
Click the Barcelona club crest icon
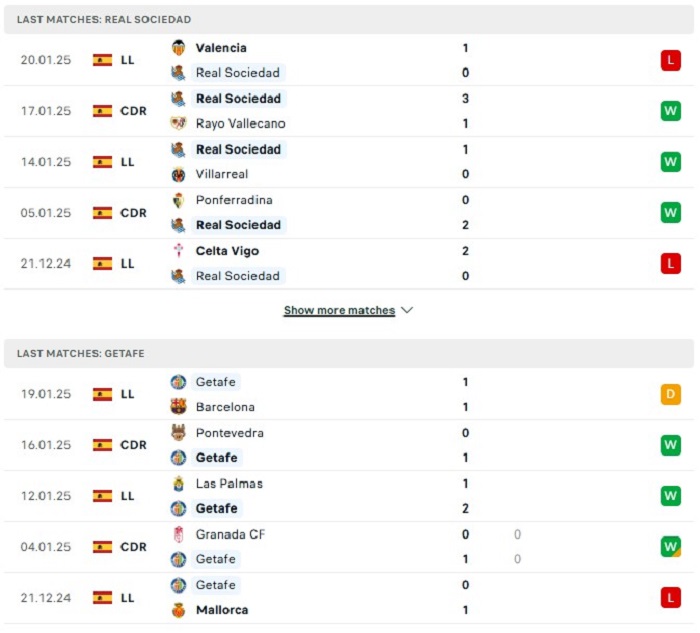pos(179,407)
